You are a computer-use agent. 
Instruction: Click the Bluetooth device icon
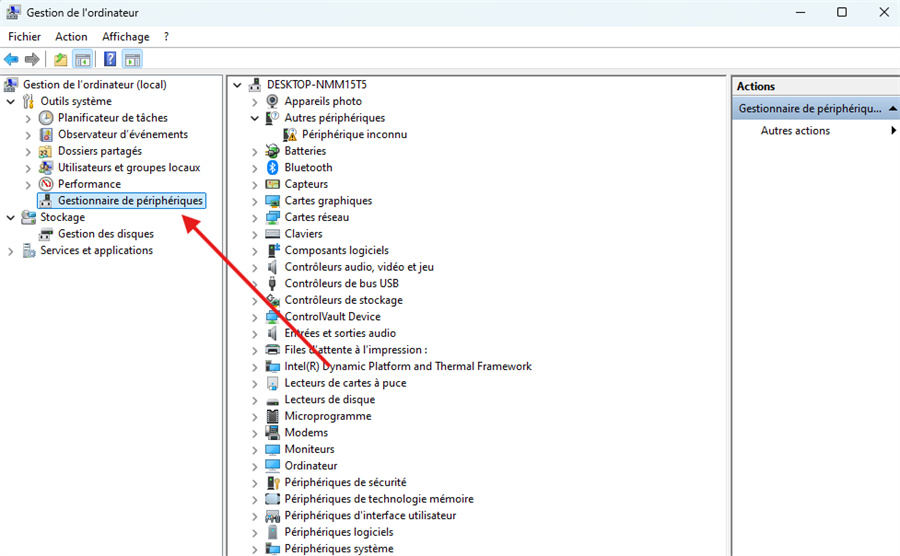tap(273, 168)
